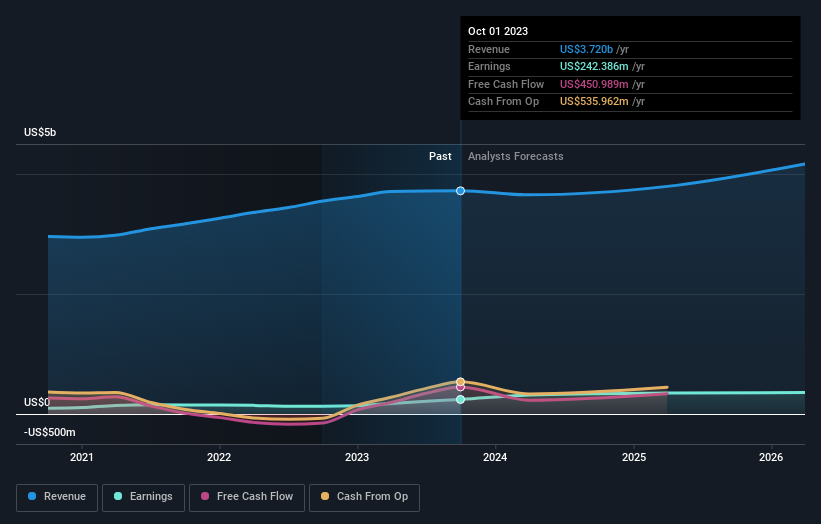Click the 2023 x-axis label
The height and width of the screenshot is (524, 821).
357,457
